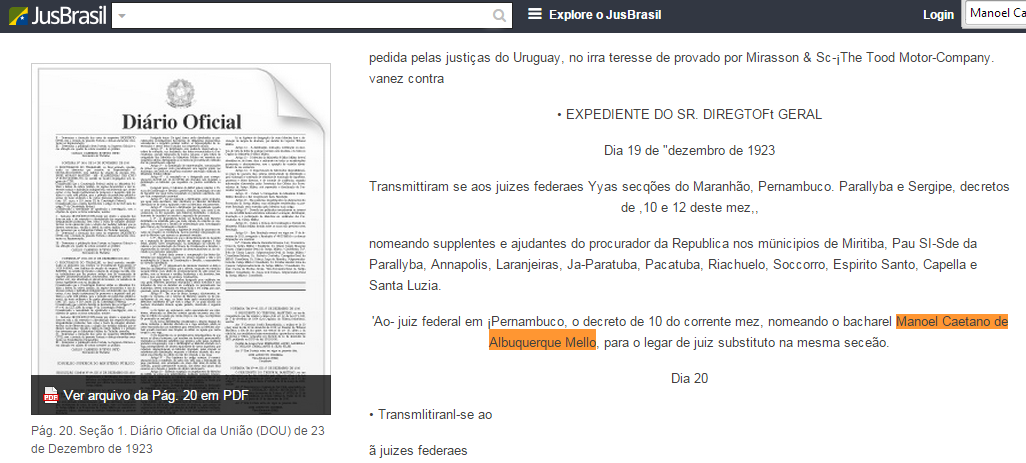The image size is (1026, 463).
Task: Click the hamburger menu icon
Action: point(535,15)
